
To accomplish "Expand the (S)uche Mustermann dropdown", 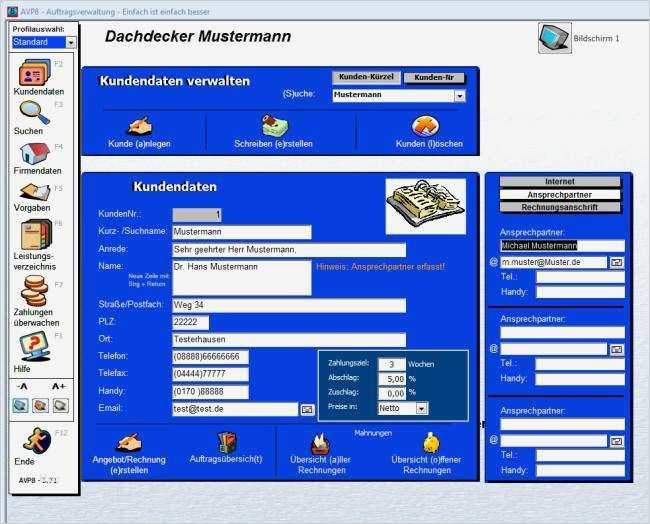I will [x=460, y=96].
